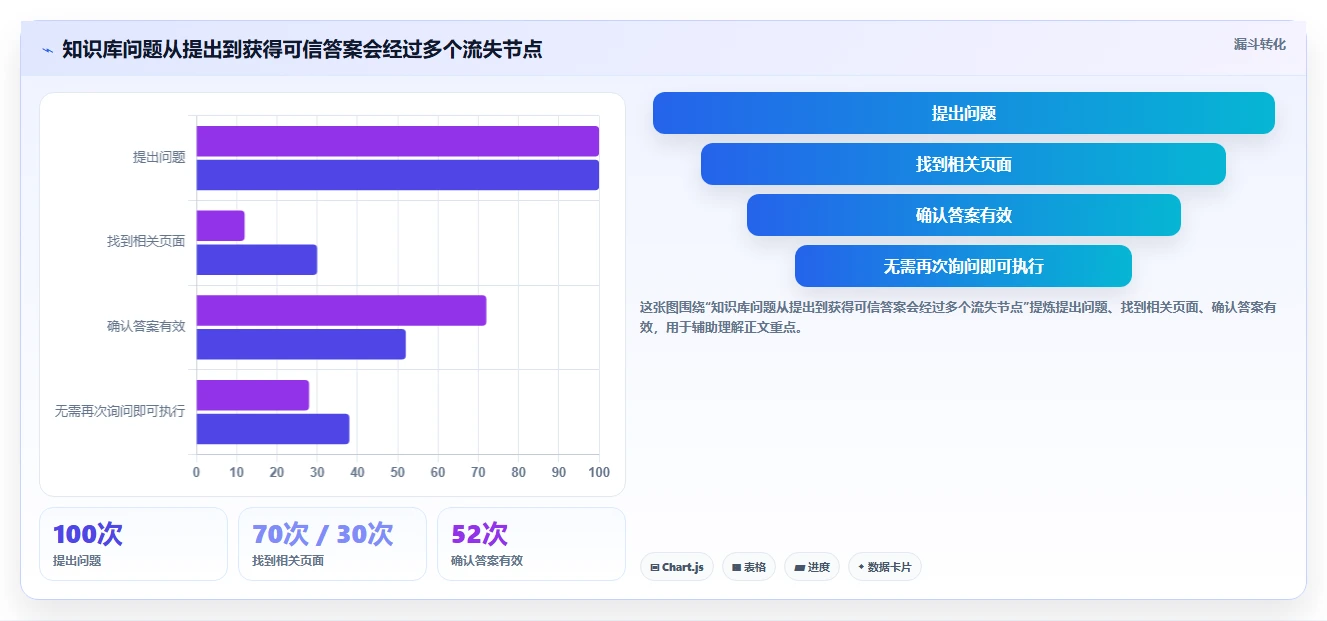Click the 52次 stat card
1327x621 pixels.
pyautogui.click(x=531, y=544)
